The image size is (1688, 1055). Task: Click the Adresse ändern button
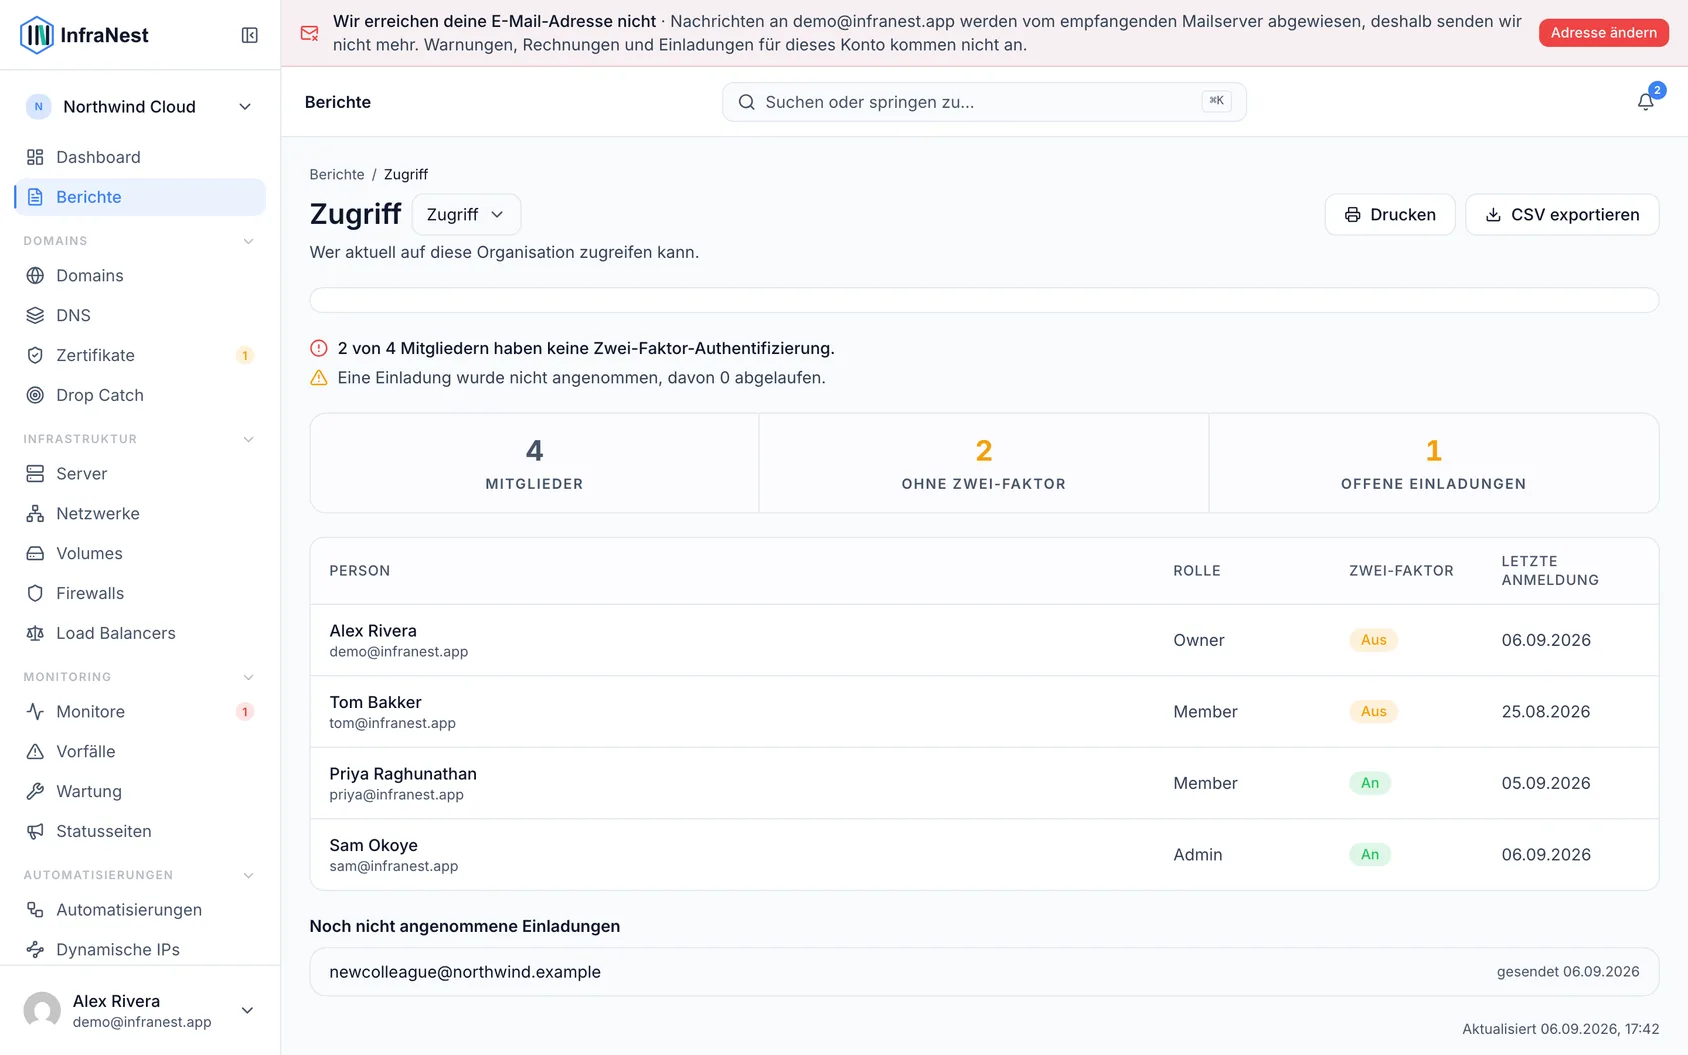coord(1603,33)
